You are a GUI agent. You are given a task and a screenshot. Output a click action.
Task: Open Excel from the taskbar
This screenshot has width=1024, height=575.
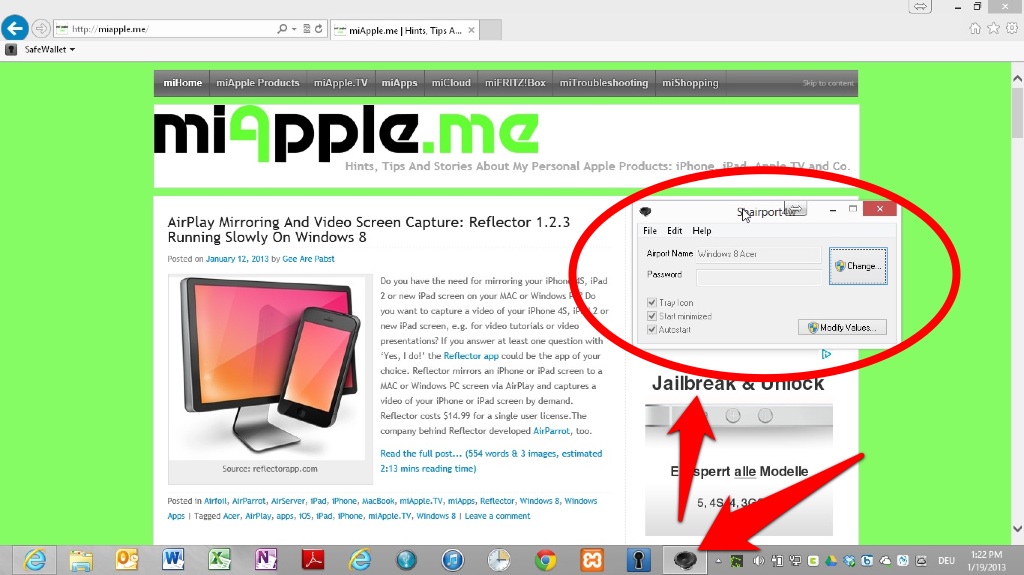(220, 560)
